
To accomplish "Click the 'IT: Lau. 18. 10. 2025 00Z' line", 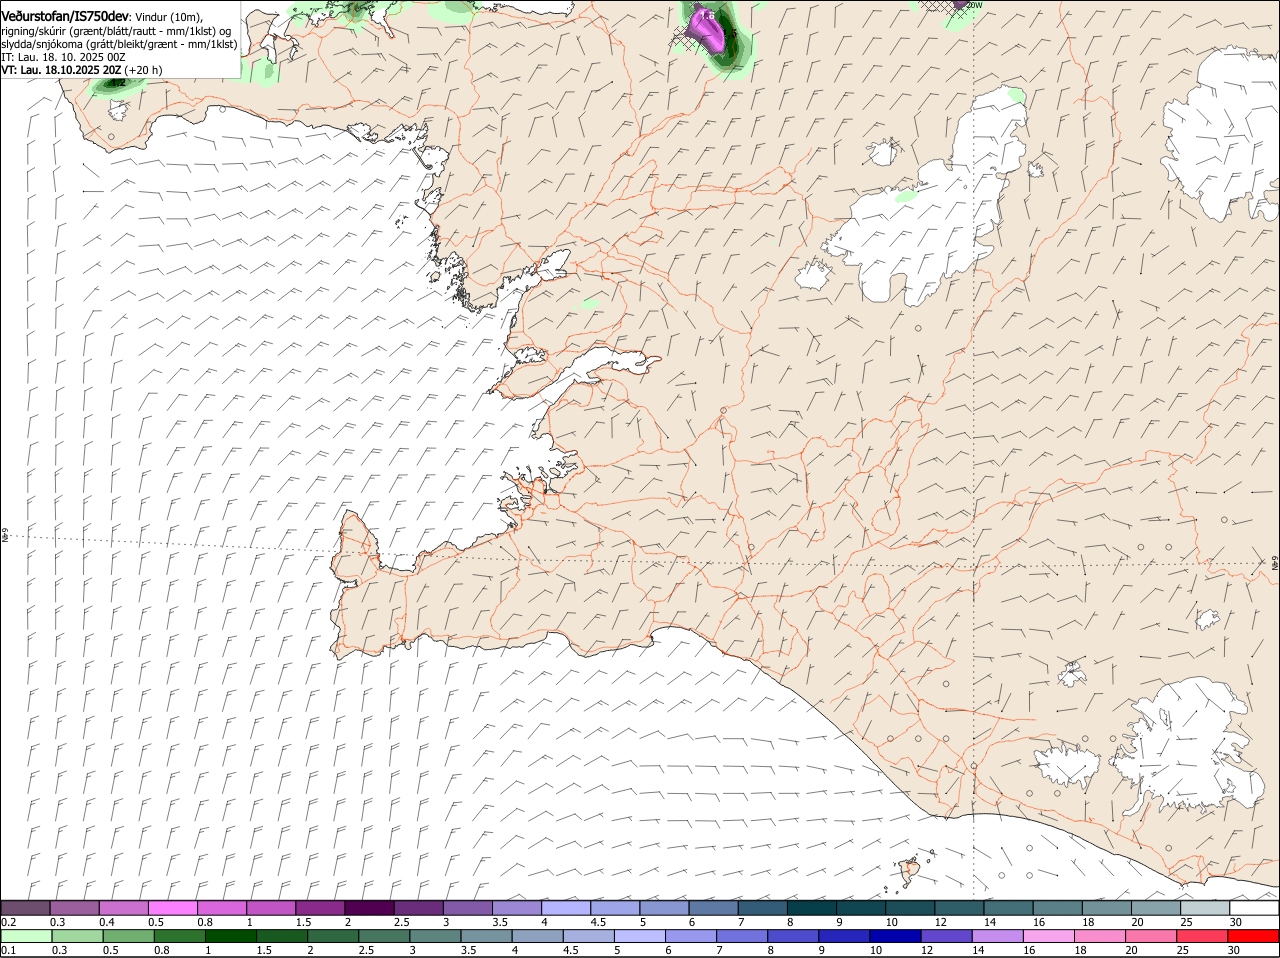I will (x=63, y=57).
